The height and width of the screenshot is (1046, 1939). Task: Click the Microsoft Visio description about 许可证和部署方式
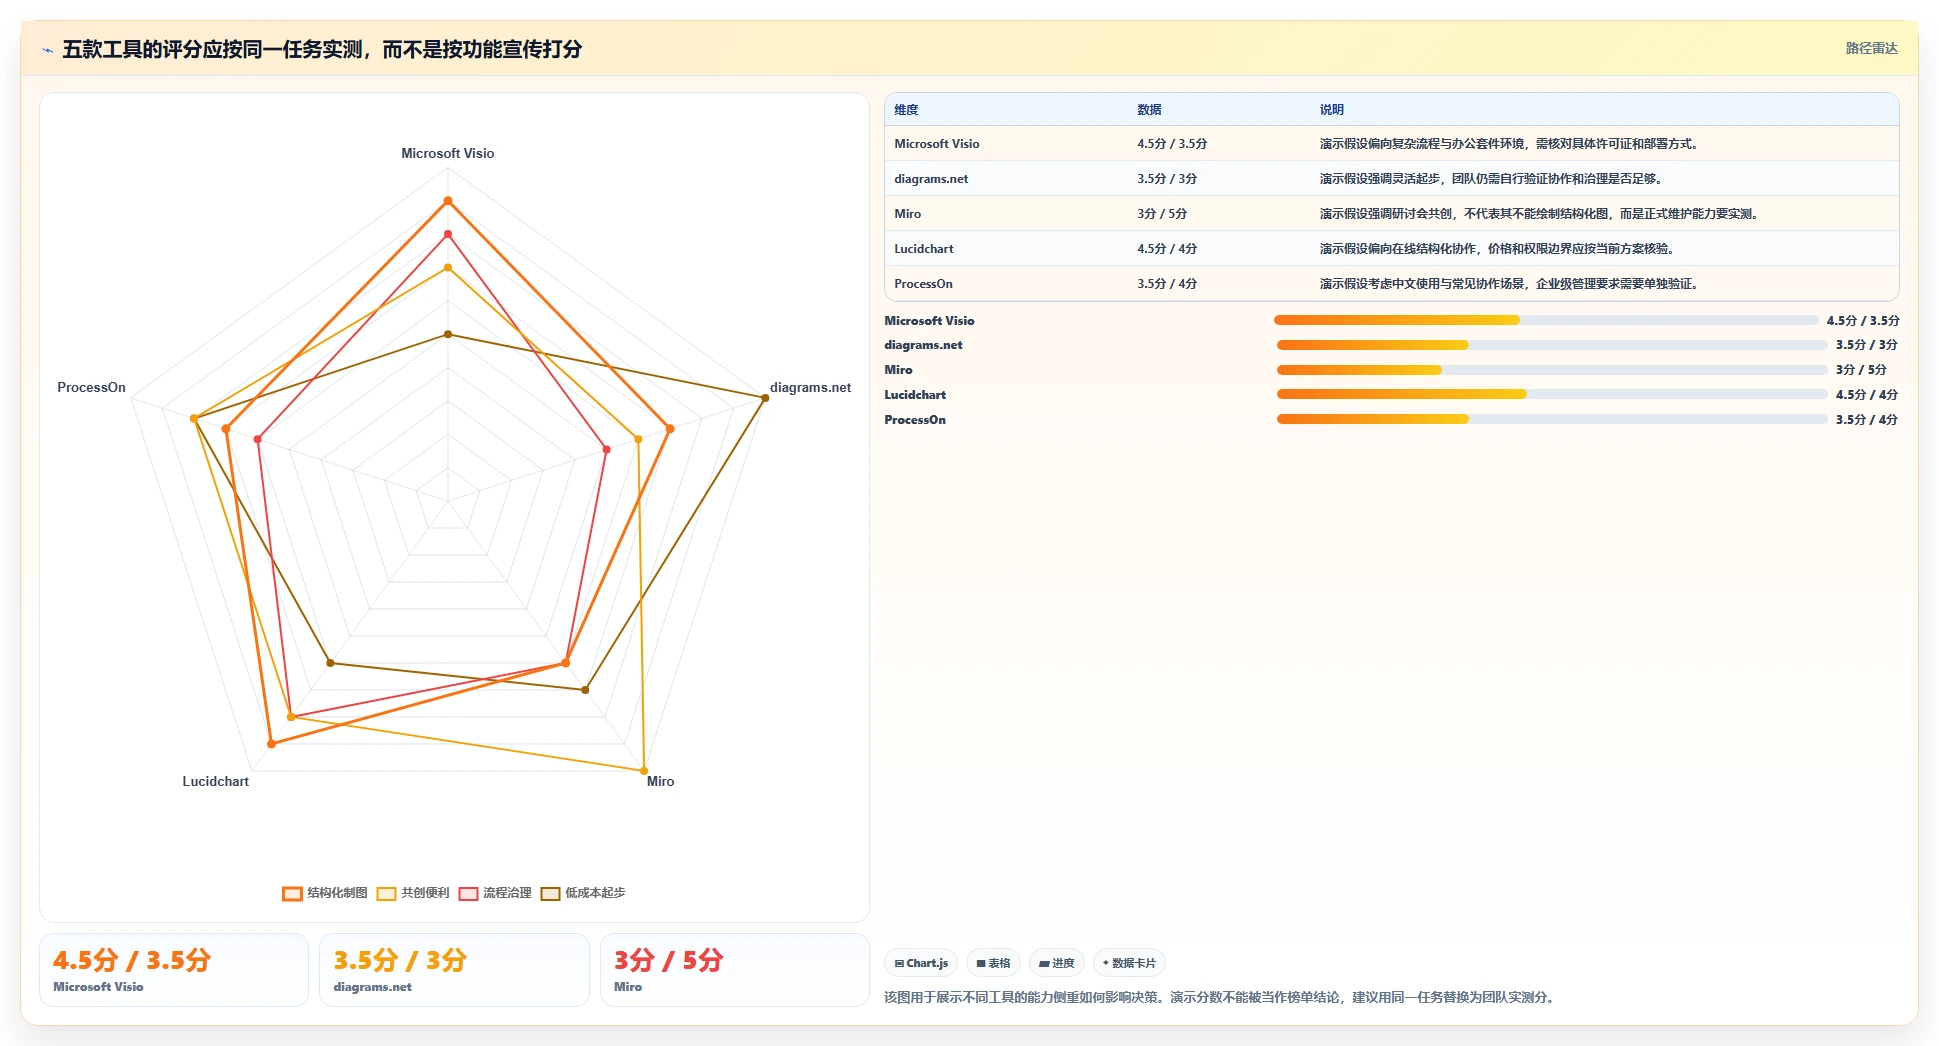[1510, 144]
